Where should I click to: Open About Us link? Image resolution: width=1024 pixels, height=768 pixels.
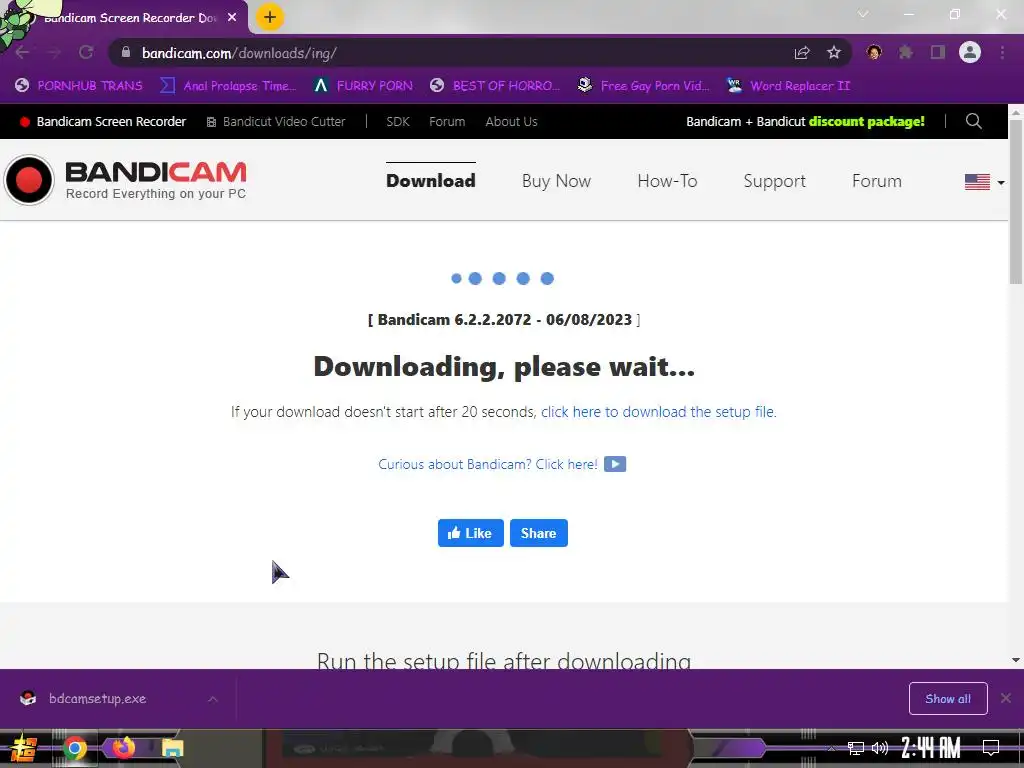(511, 121)
